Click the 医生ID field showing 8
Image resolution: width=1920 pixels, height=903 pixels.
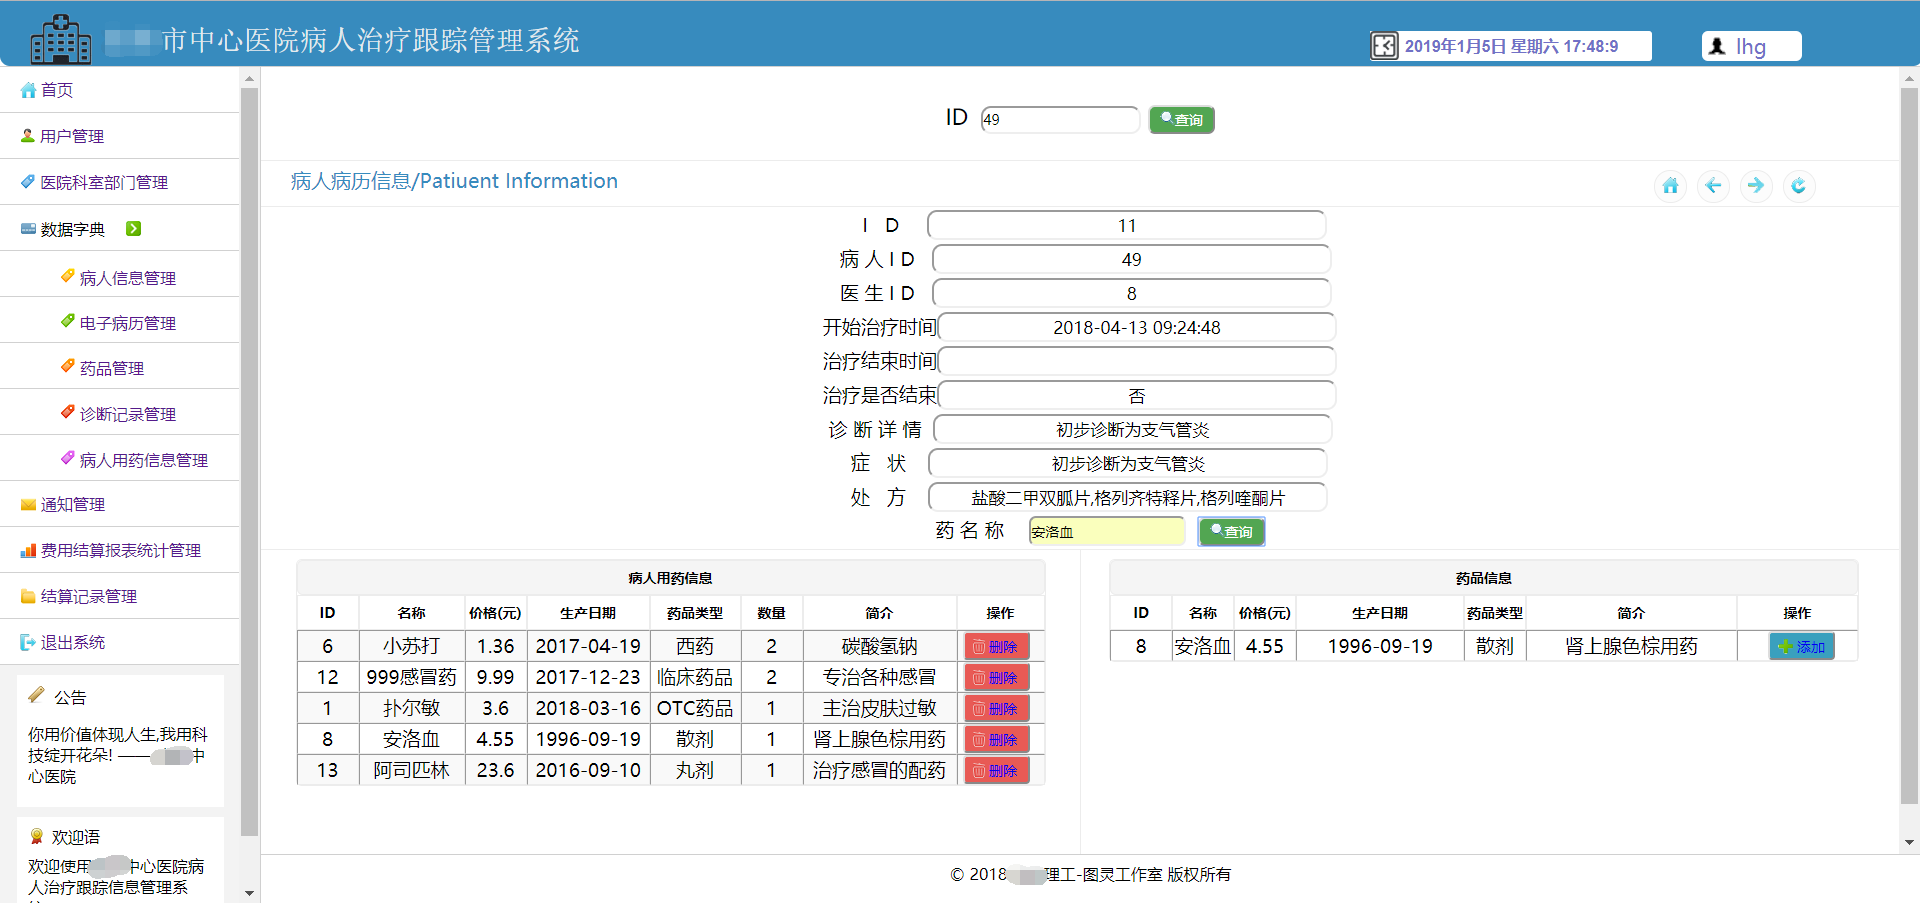coord(1131,294)
